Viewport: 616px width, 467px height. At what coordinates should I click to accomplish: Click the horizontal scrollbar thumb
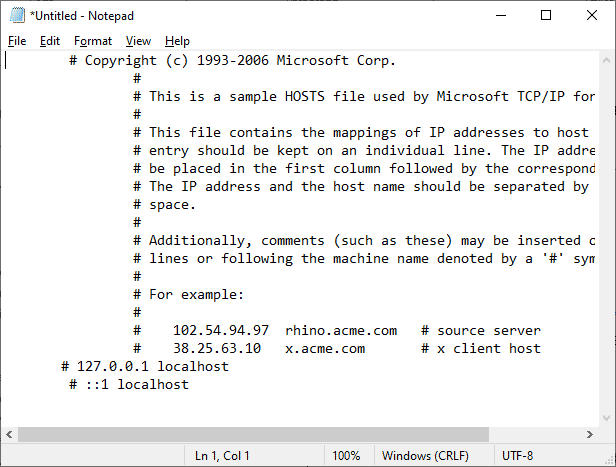click(253, 434)
